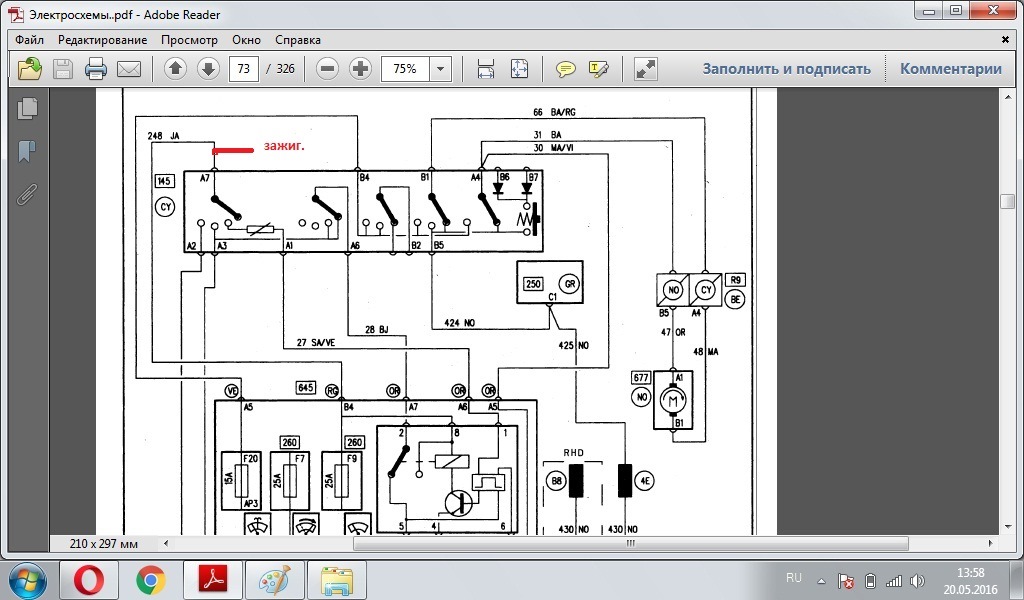Open the Комментарии pane
Viewport: 1024px width, 600px height.
[x=951, y=69]
